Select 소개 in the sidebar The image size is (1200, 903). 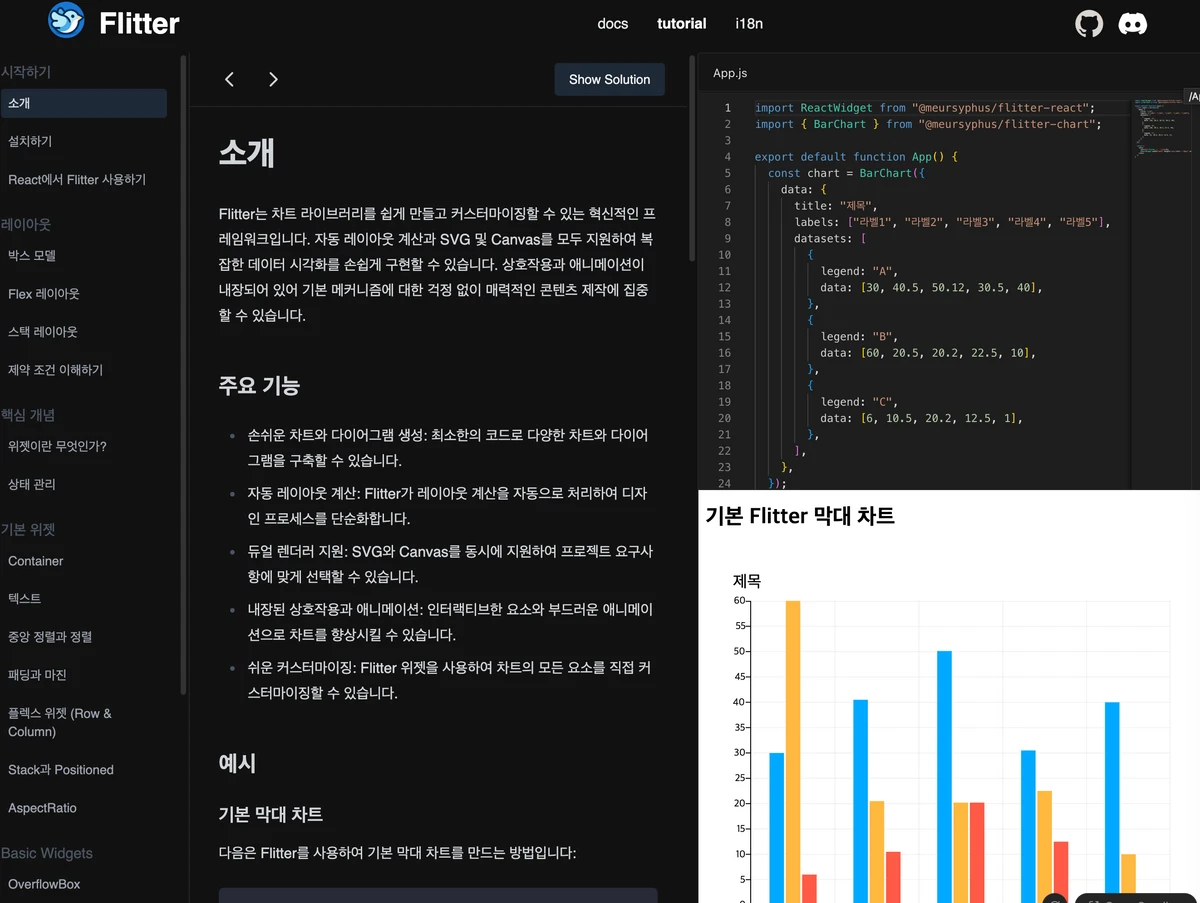coord(83,103)
